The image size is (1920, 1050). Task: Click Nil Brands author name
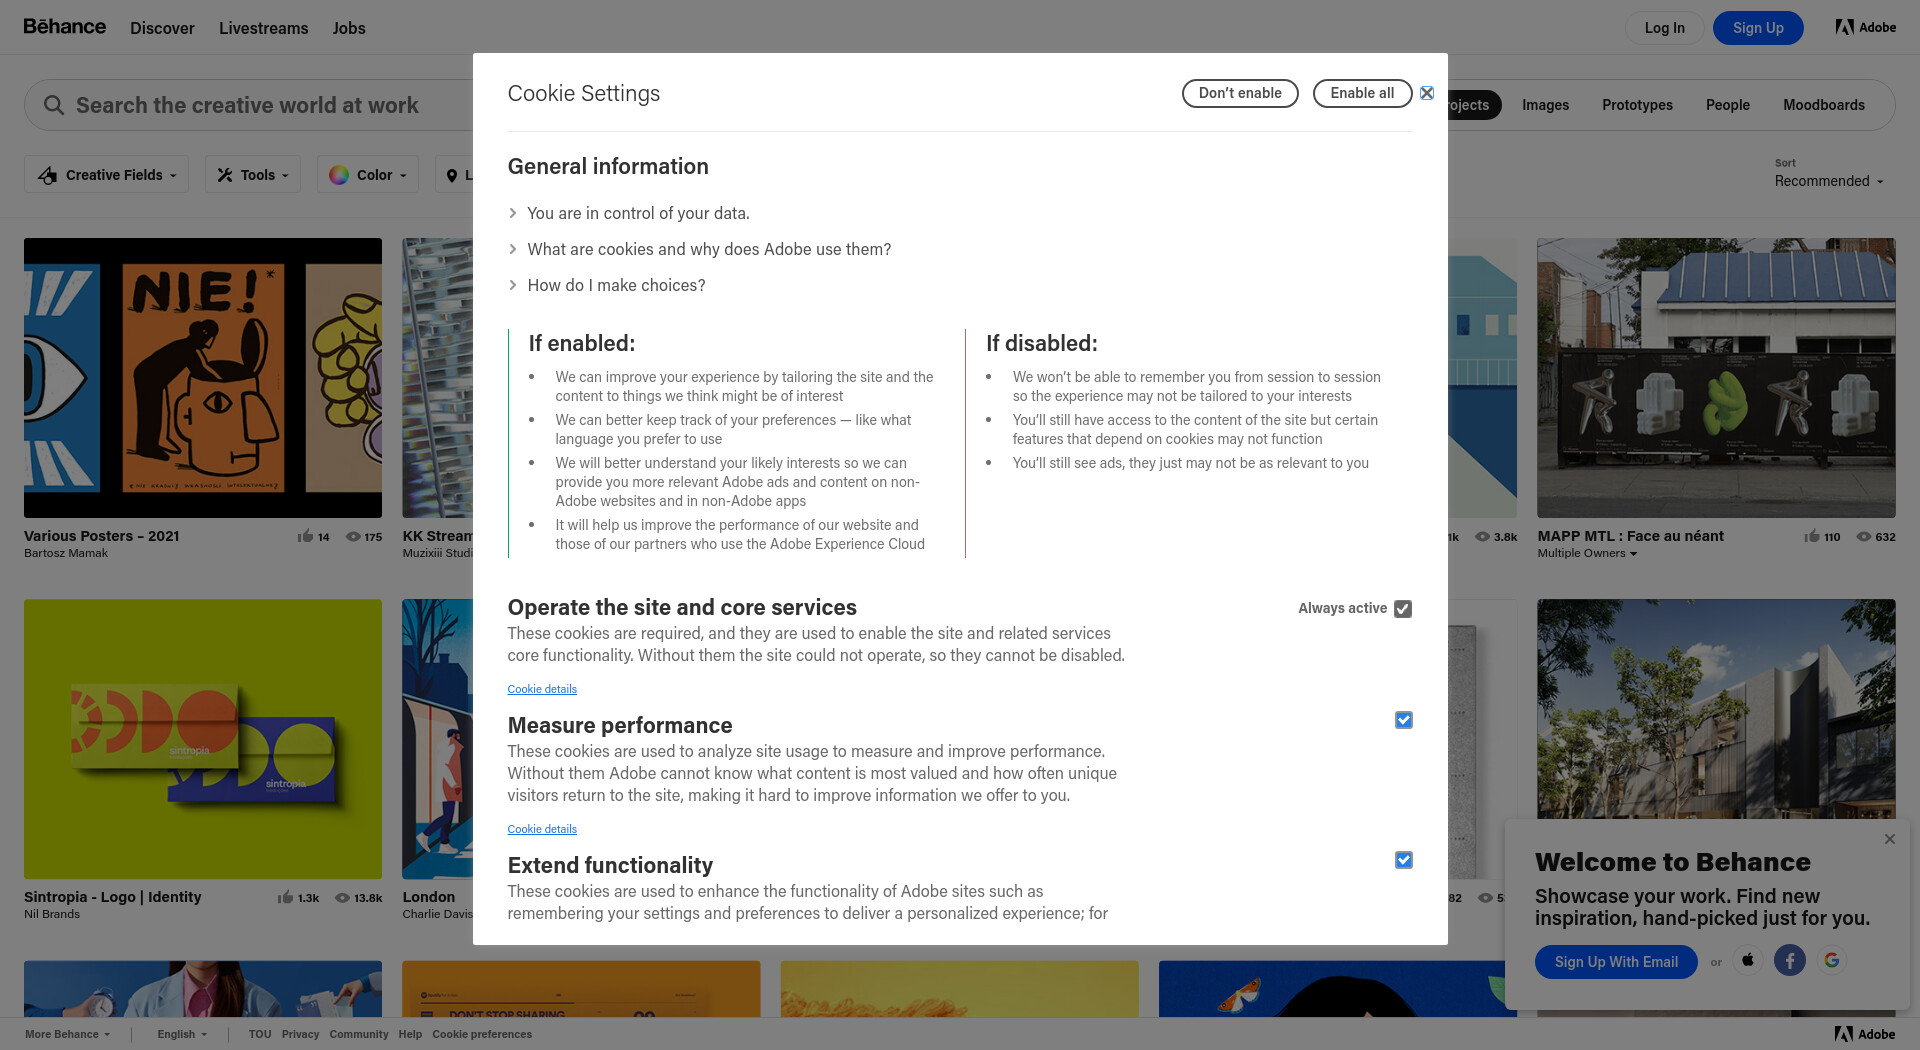pos(52,914)
